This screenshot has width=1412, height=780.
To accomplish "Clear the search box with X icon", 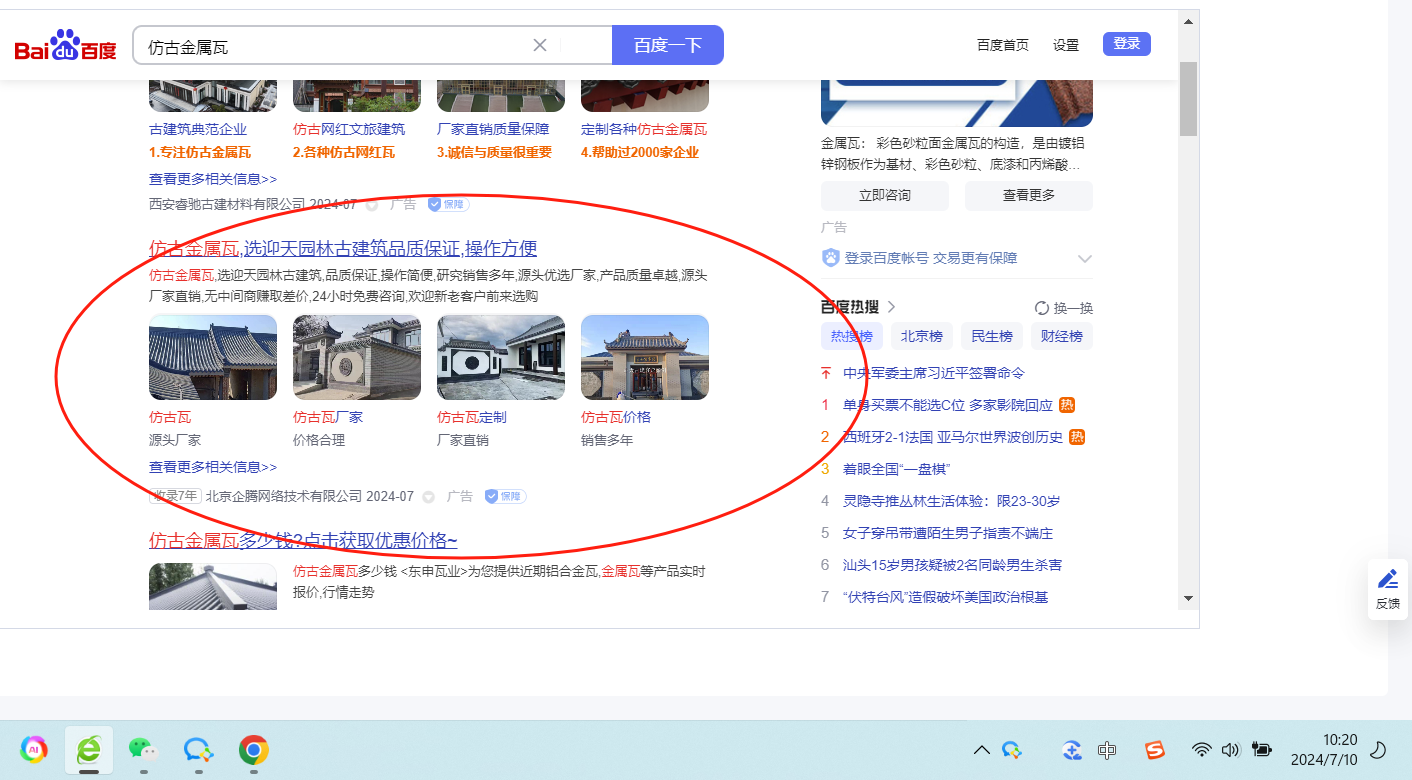I will 540,45.
